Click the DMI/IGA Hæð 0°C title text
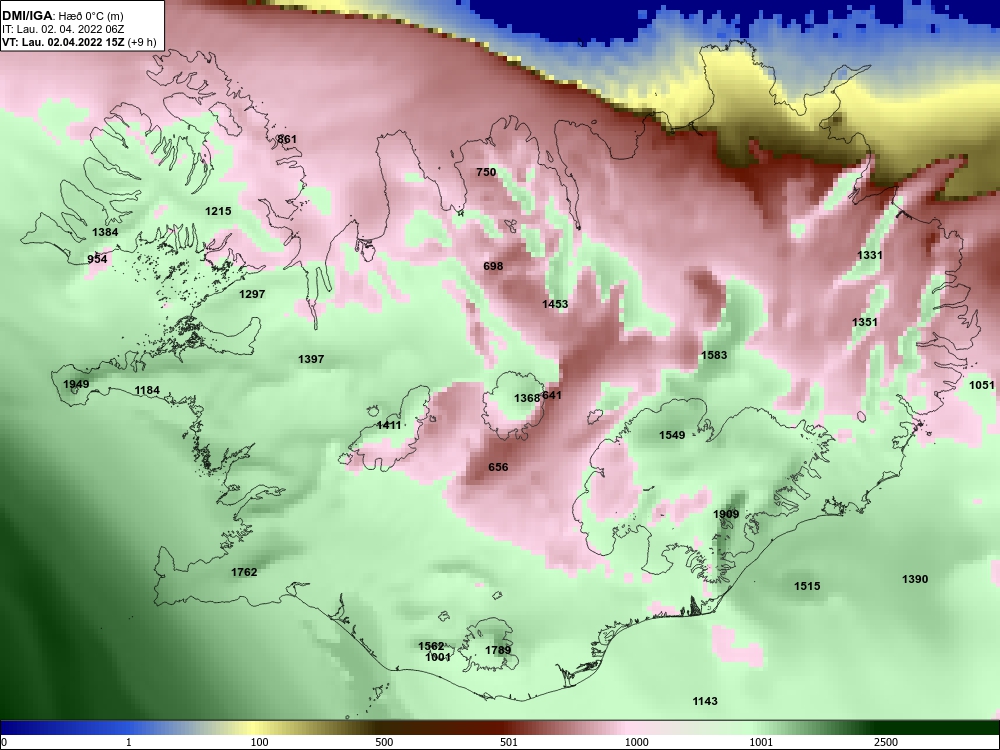The width and height of the screenshot is (1000, 750). click(62, 16)
